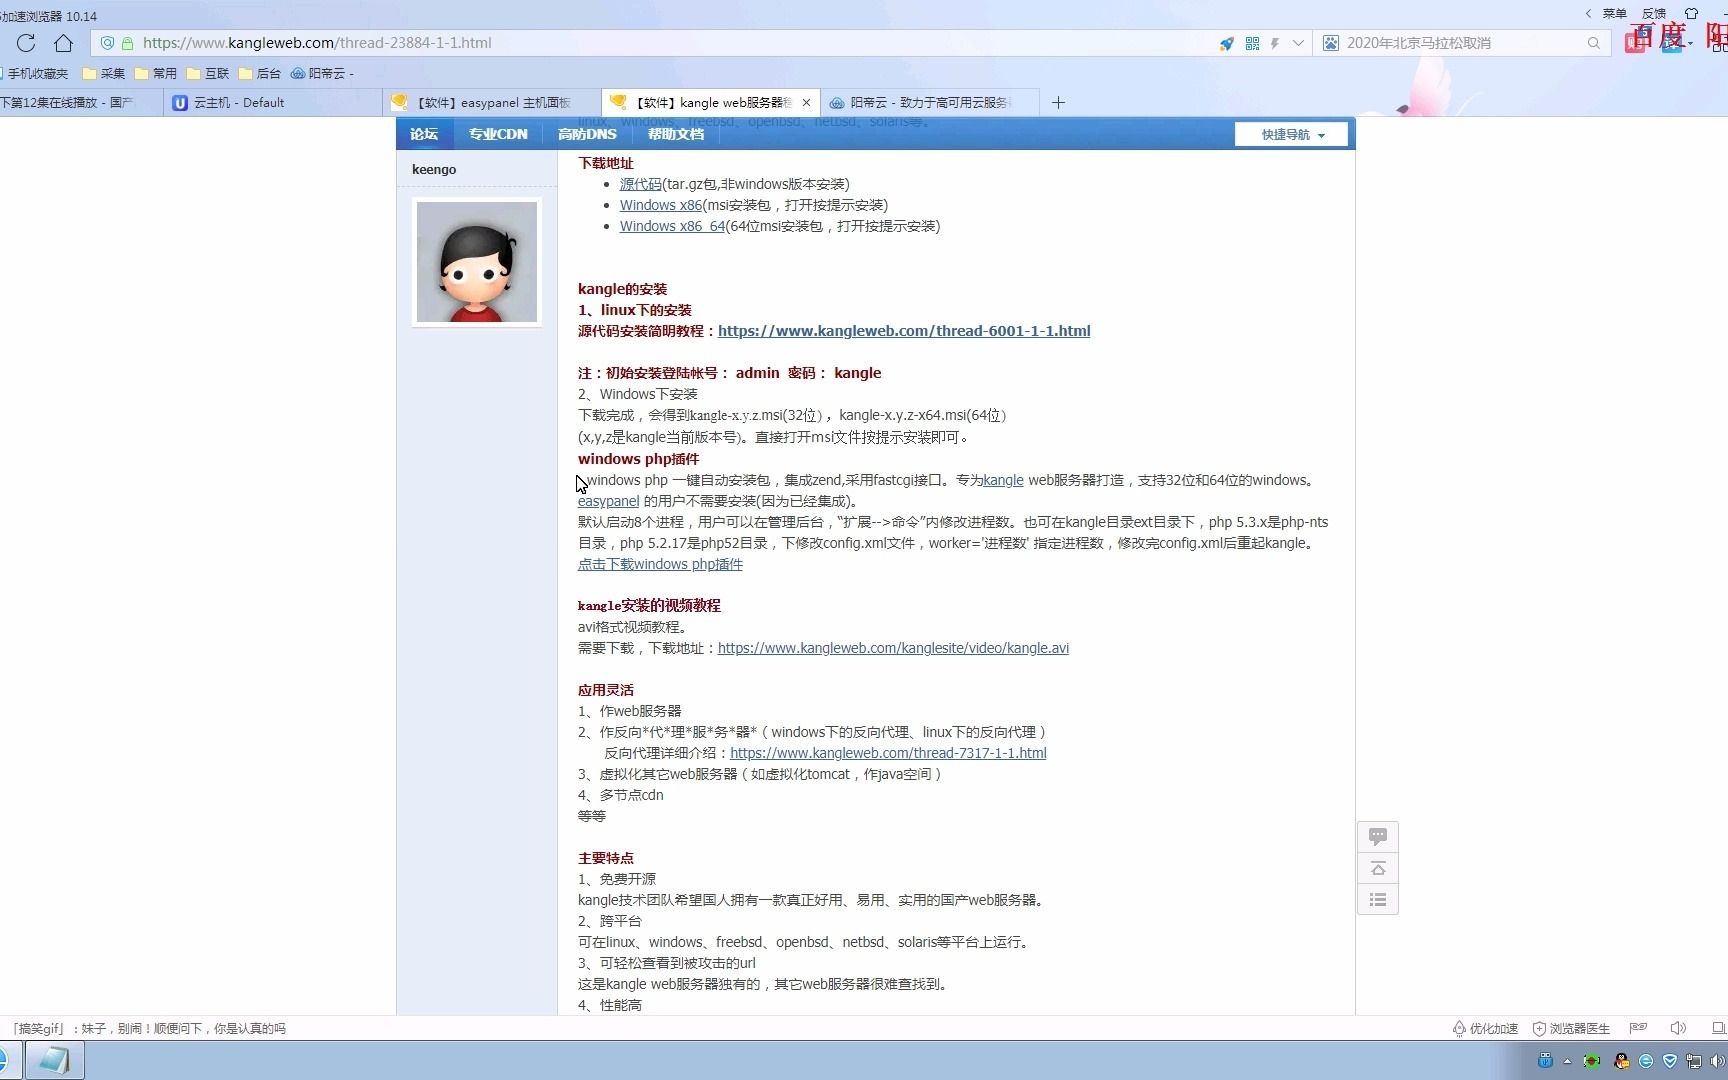Viewport: 1728px width, 1080px height.
Task: Open the Windows x86_64 download link
Action: pos(672,226)
